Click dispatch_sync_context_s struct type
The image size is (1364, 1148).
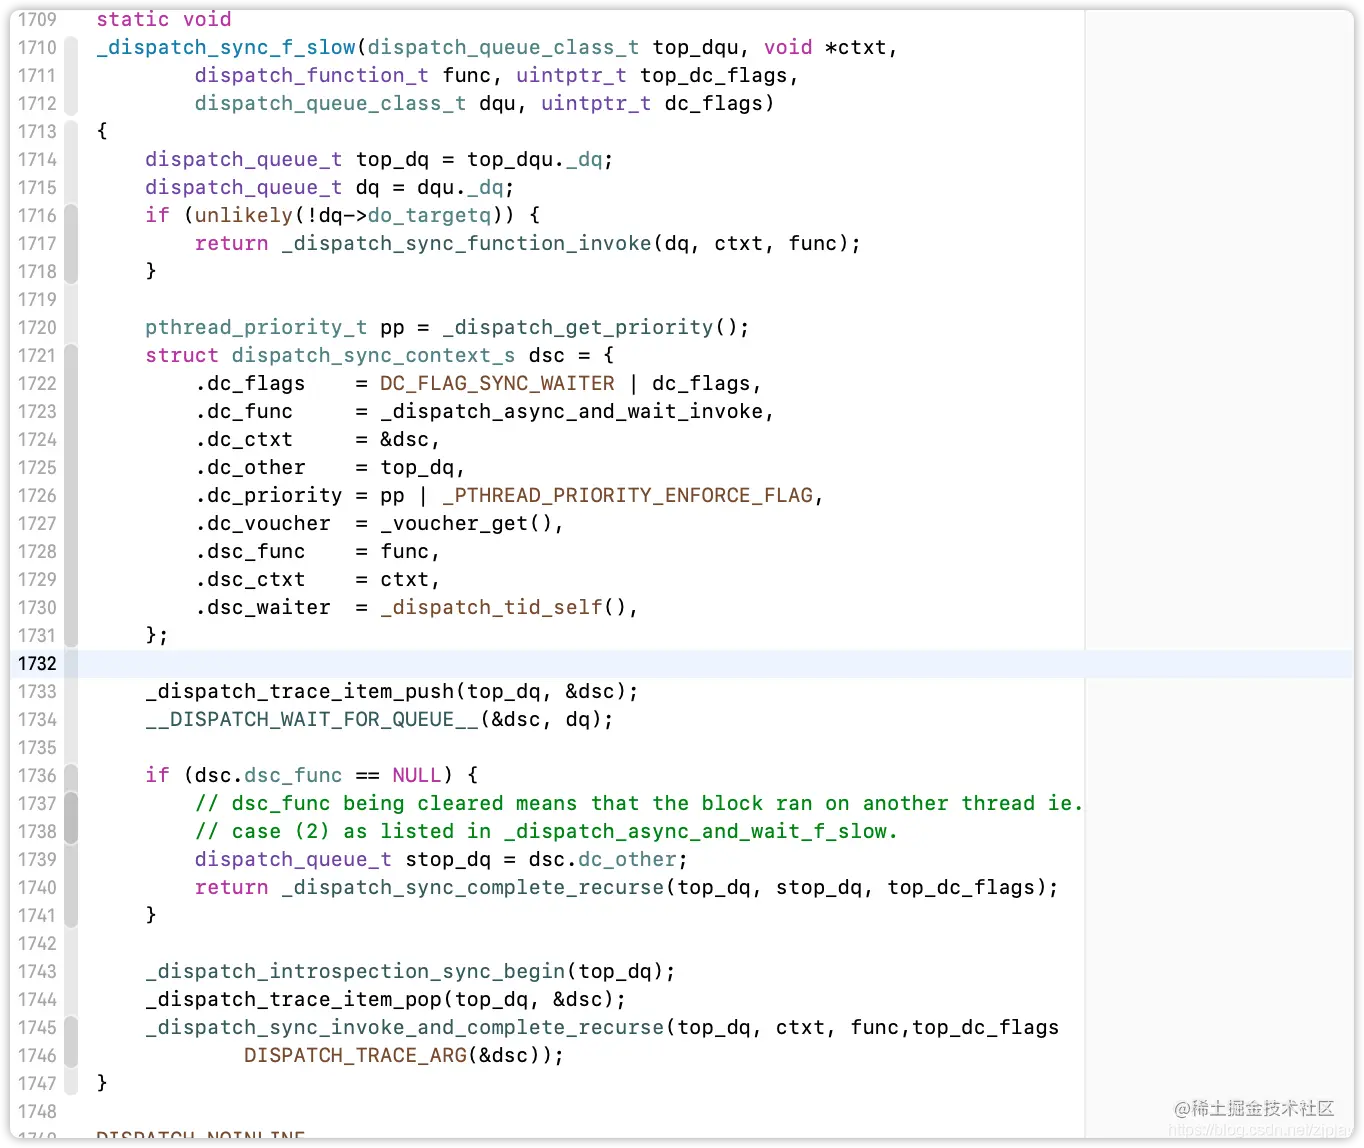(373, 355)
